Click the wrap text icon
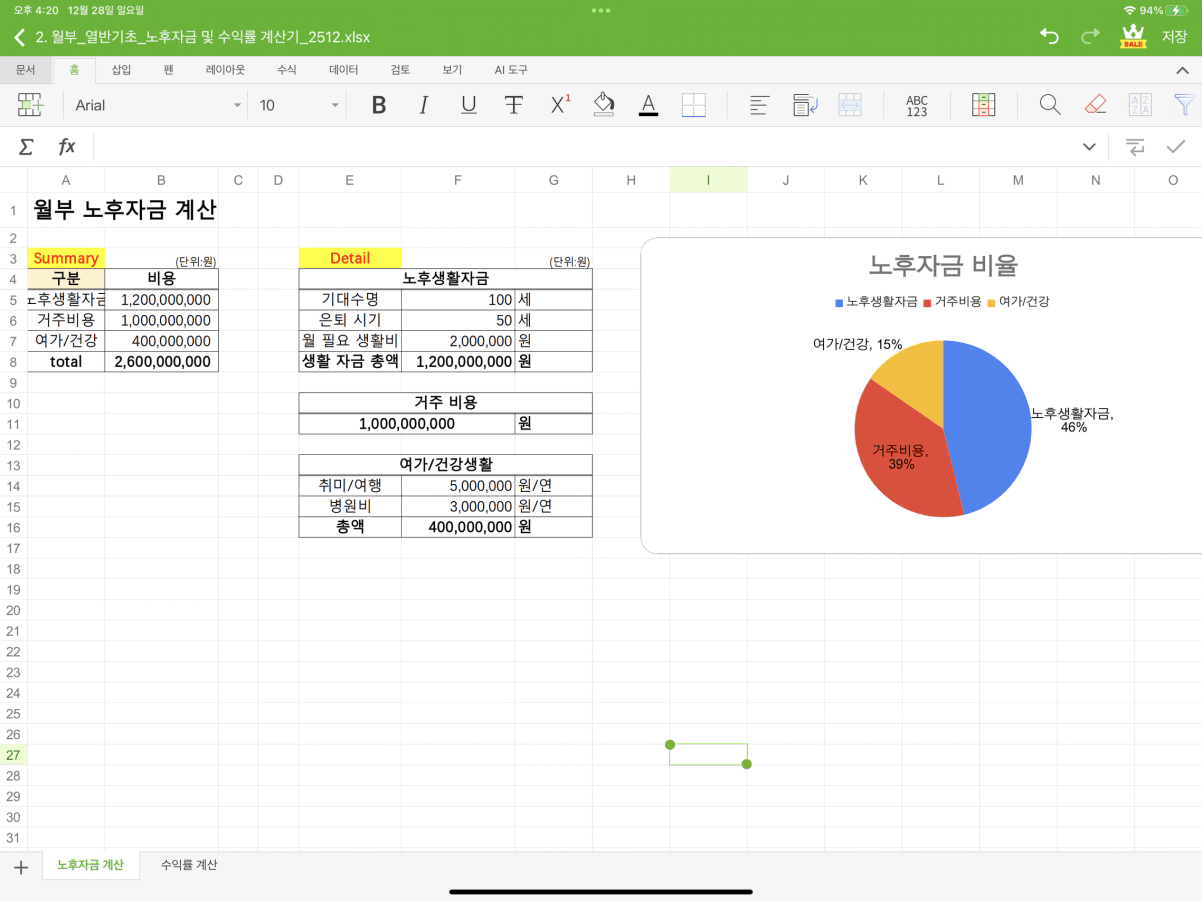This screenshot has width=1202, height=901. coord(805,105)
